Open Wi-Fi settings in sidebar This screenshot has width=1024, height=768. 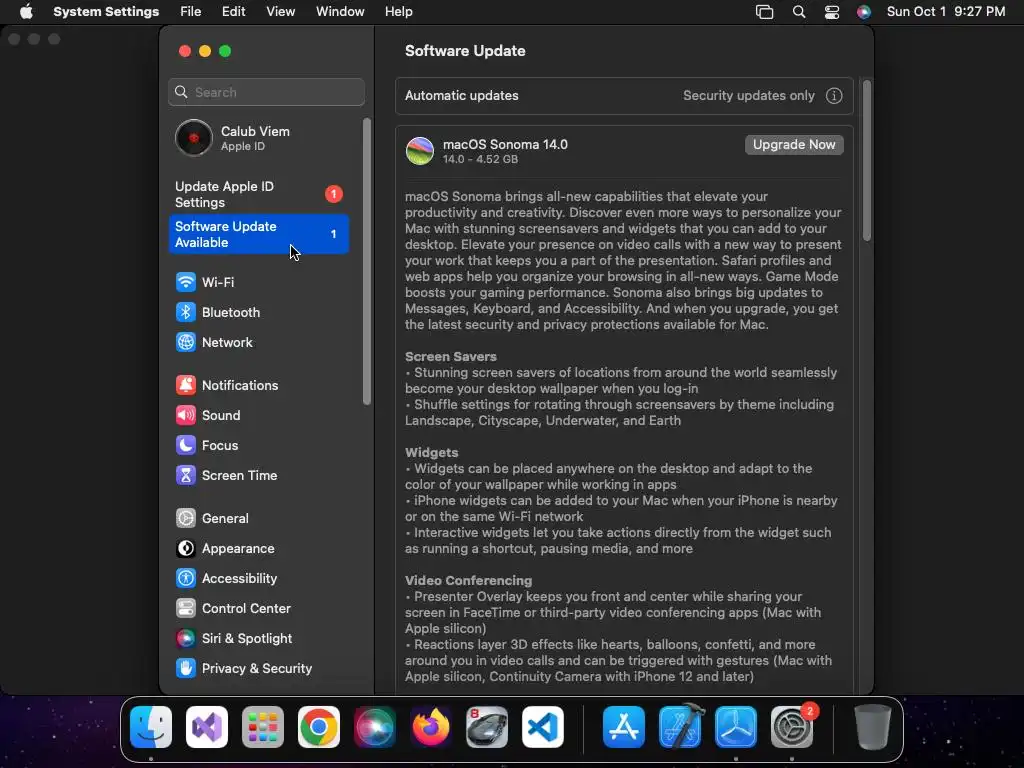(259, 282)
